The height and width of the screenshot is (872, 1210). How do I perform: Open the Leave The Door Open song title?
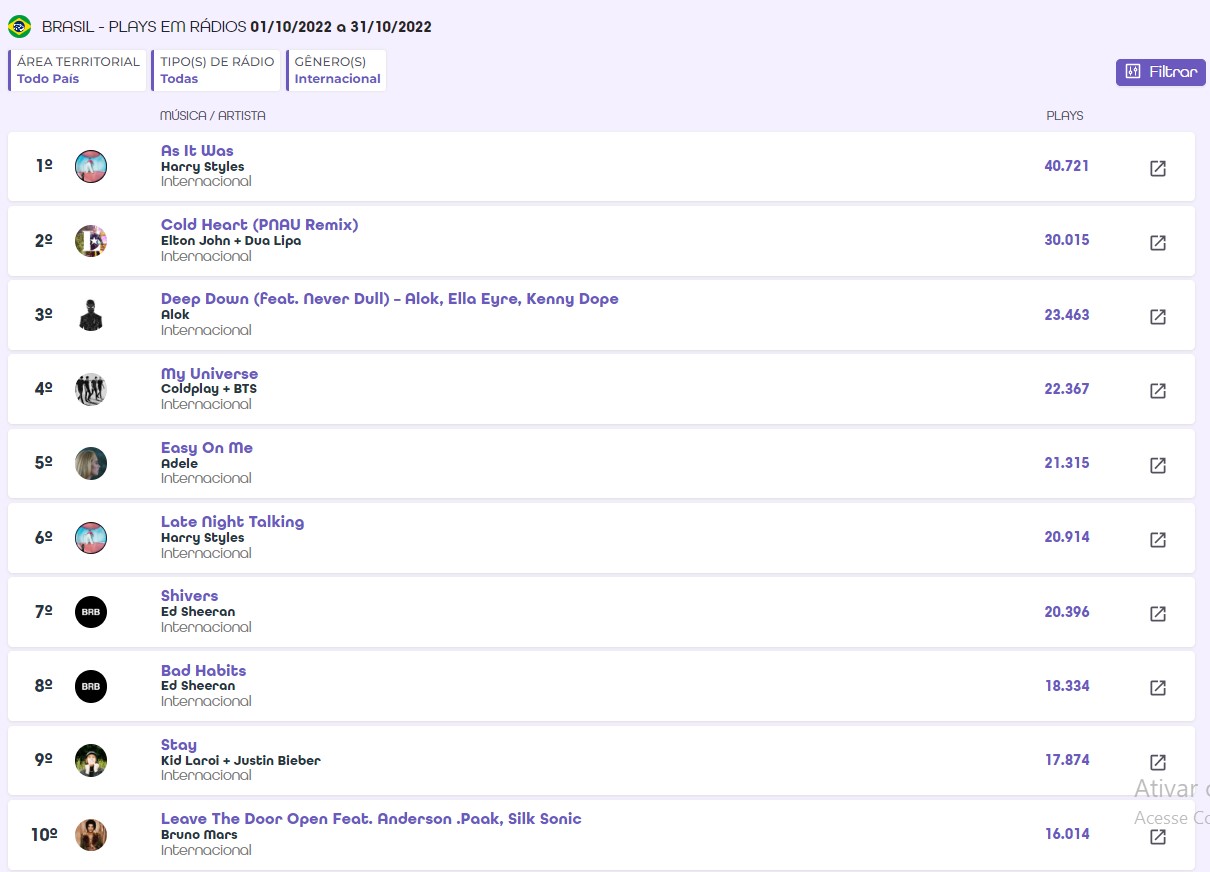coord(371,819)
